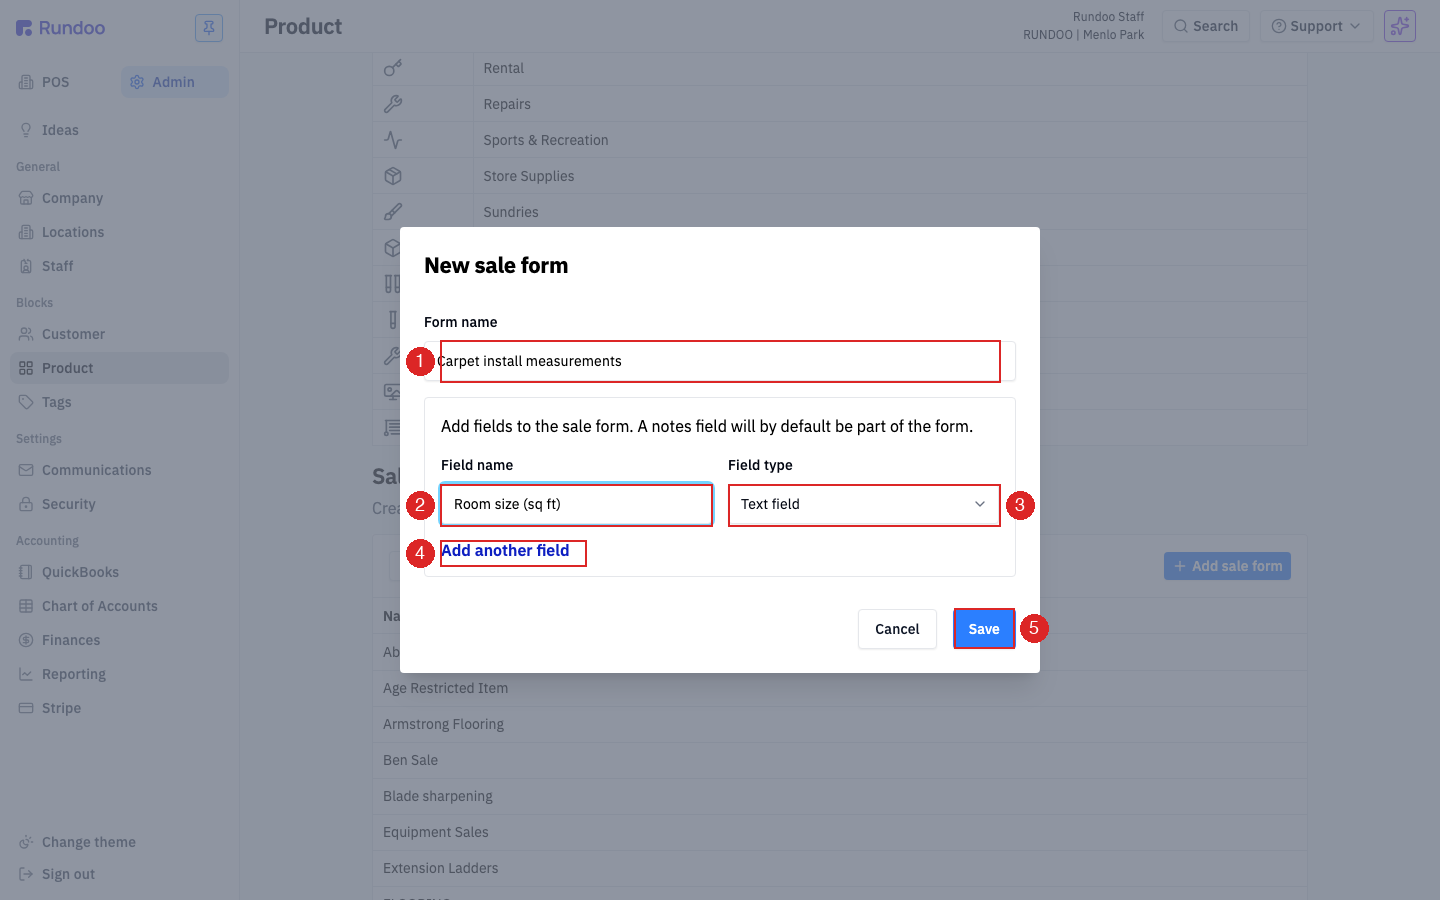Open Ideas in the sidebar

point(119,130)
